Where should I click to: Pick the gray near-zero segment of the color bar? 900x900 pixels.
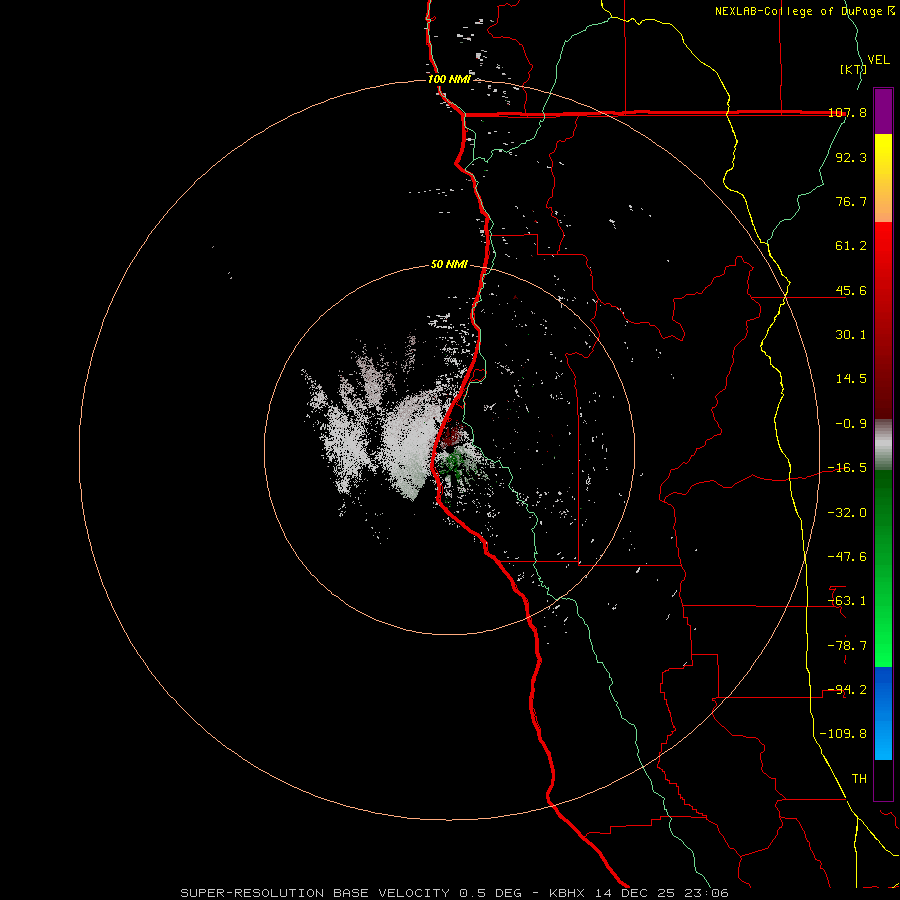point(883,444)
